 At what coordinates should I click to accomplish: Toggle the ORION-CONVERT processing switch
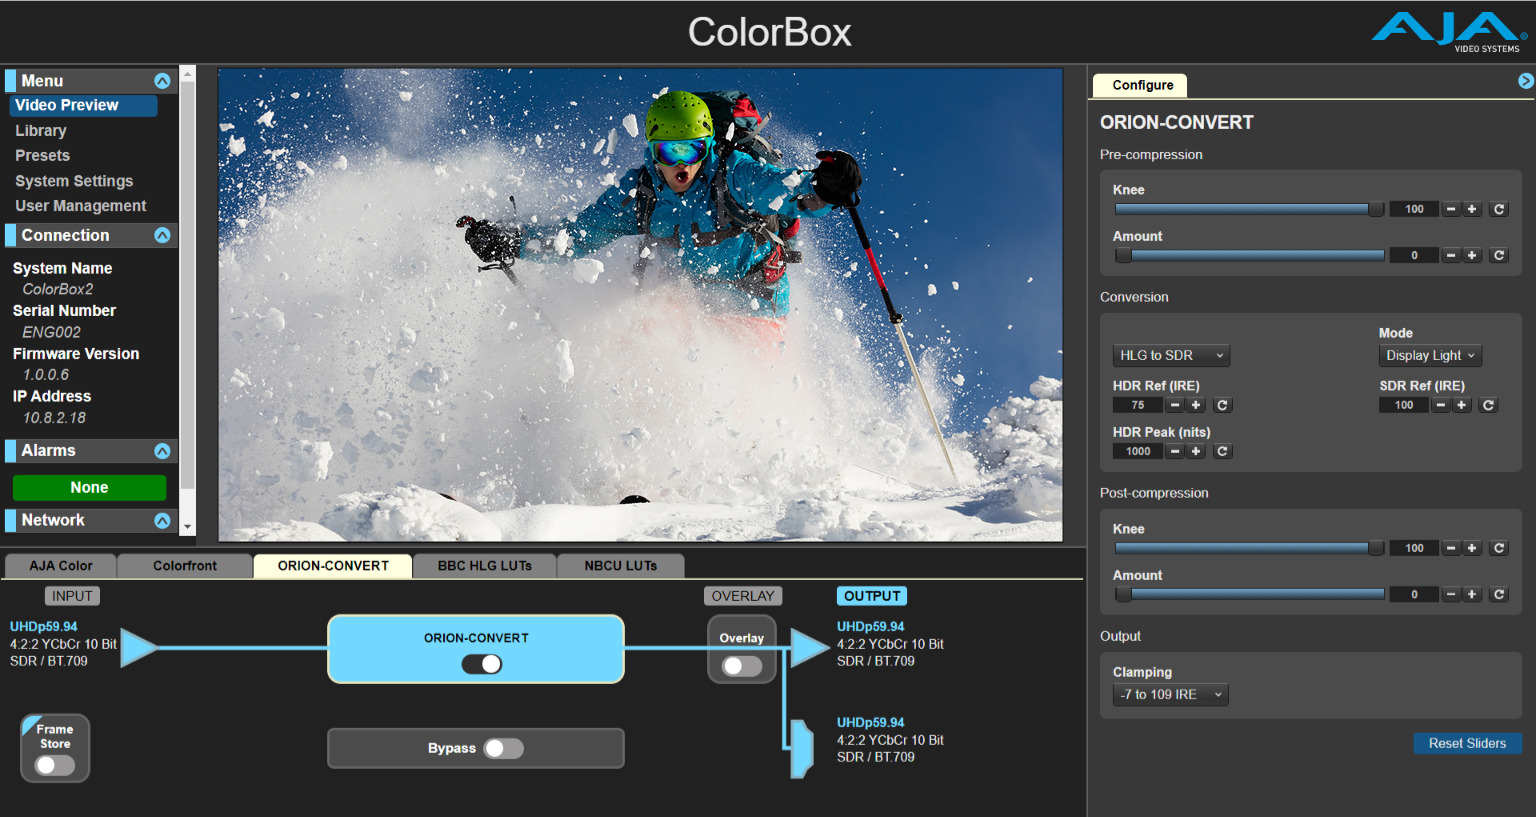pyautogui.click(x=482, y=664)
